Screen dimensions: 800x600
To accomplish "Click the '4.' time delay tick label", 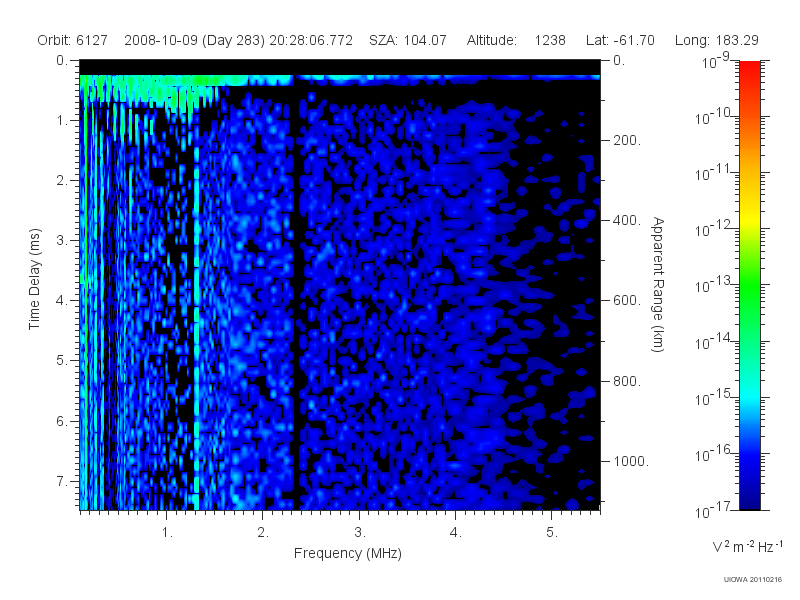I will [x=62, y=301].
